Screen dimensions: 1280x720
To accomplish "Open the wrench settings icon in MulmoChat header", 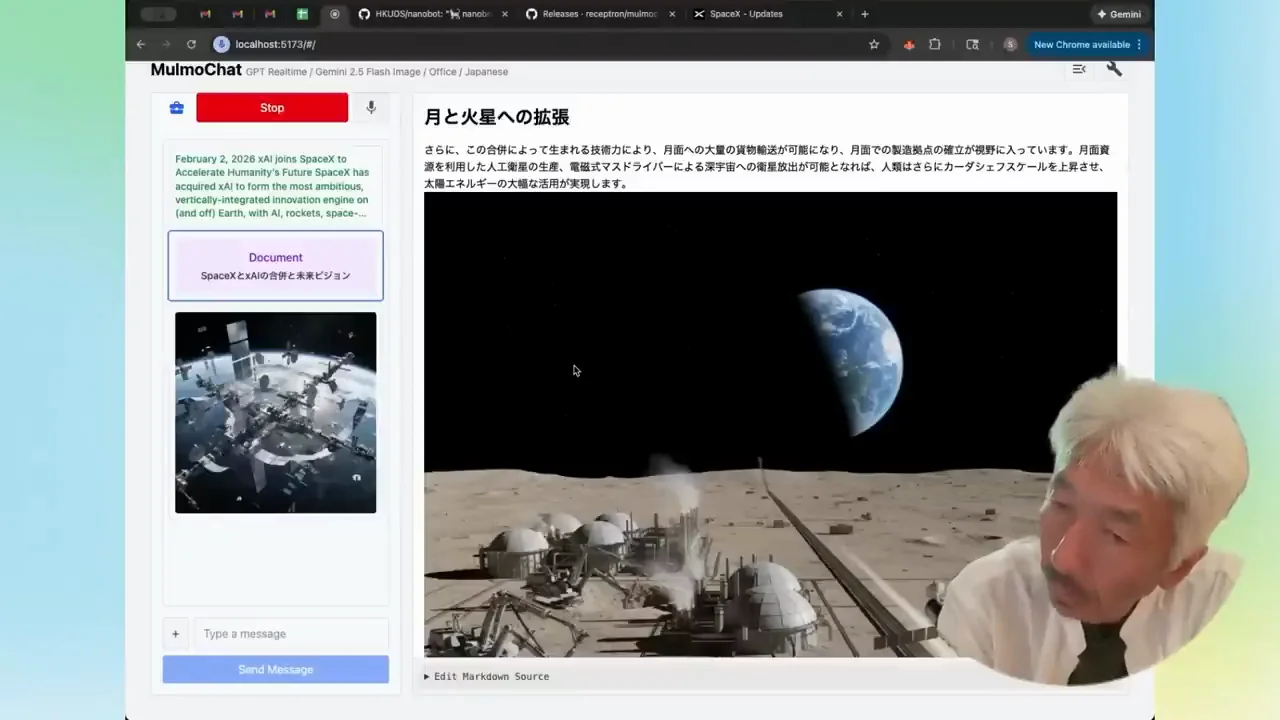I will pos(1114,69).
